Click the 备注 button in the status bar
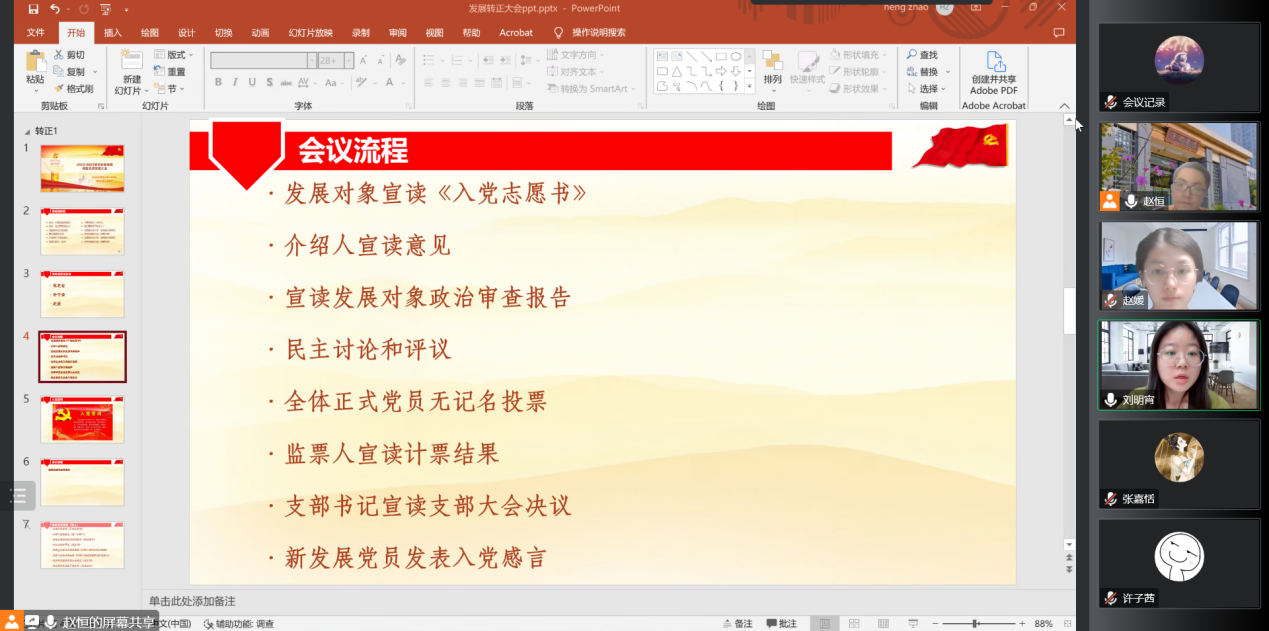Viewport: 1269px width, 631px height. point(738,622)
